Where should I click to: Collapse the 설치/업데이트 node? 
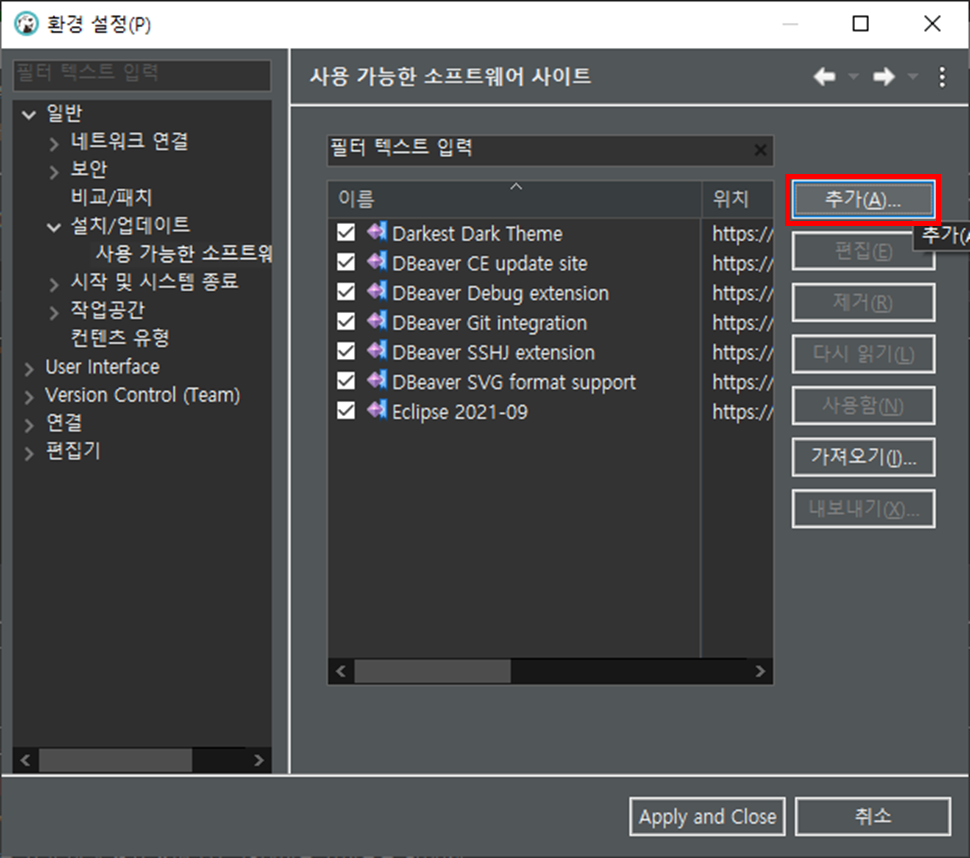pyautogui.click(x=54, y=227)
